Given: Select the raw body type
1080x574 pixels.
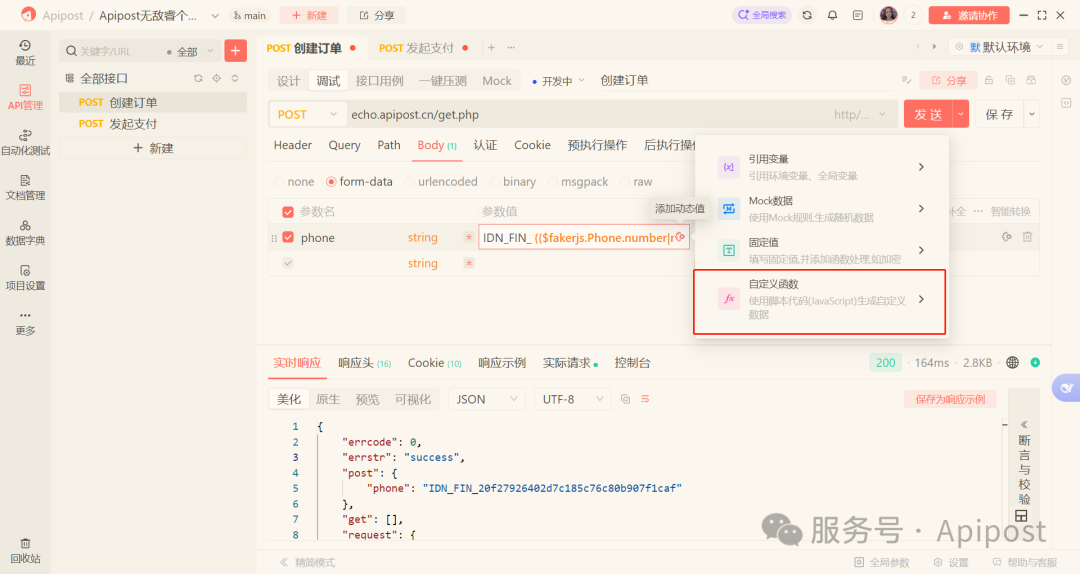Looking at the screenshot, I should [636, 182].
